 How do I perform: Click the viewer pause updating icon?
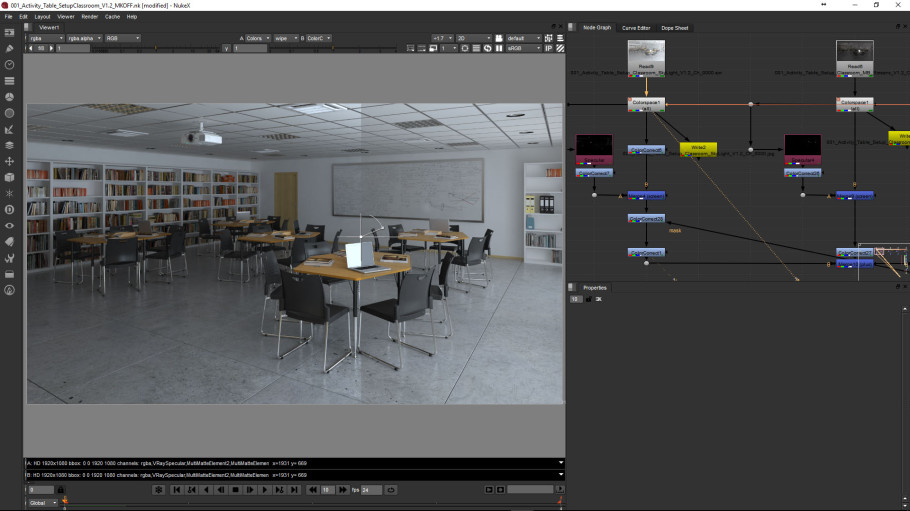[499, 48]
